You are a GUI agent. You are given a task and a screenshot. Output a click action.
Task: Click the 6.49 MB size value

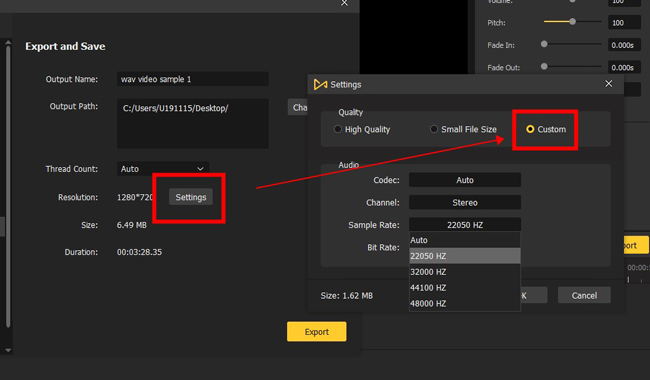coord(132,225)
